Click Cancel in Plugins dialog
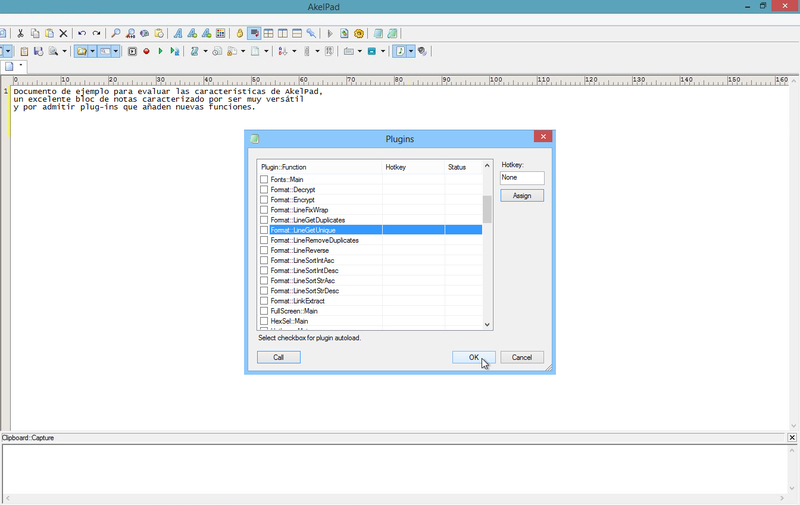Viewport: 800px width, 505px height. tap(522, 358)
